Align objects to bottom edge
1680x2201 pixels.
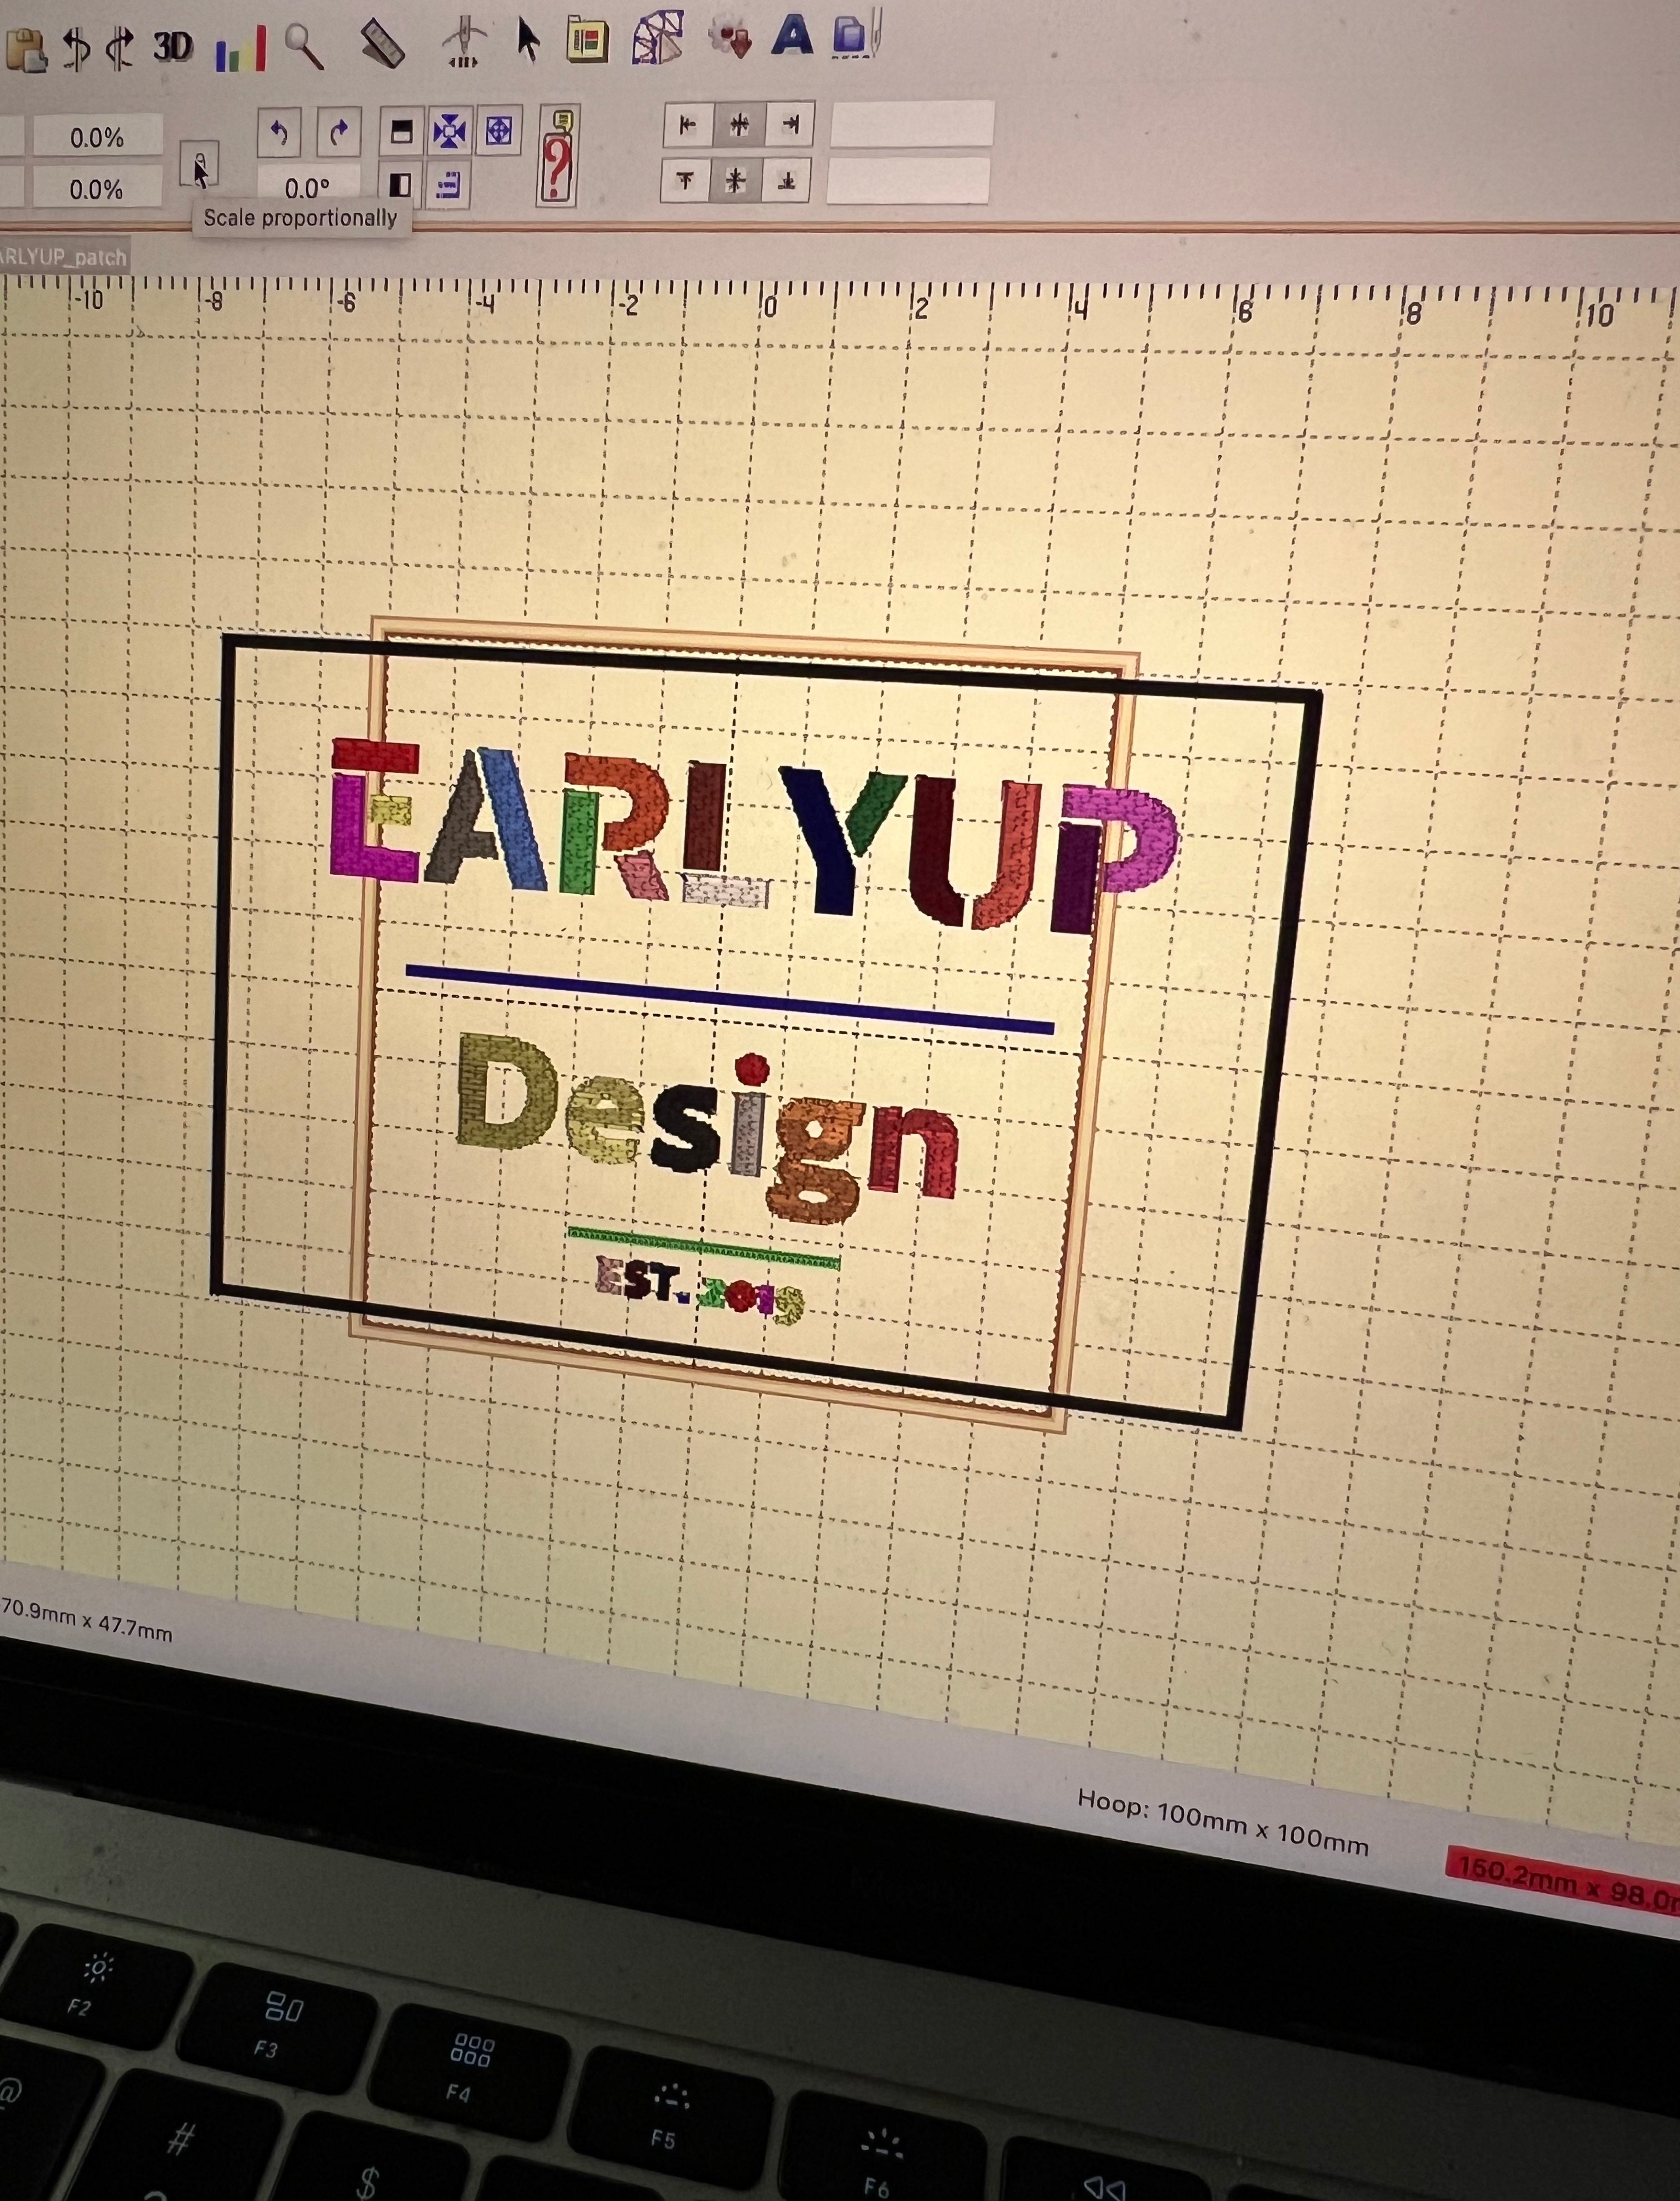pyautogui.click(x=787, y=181)
